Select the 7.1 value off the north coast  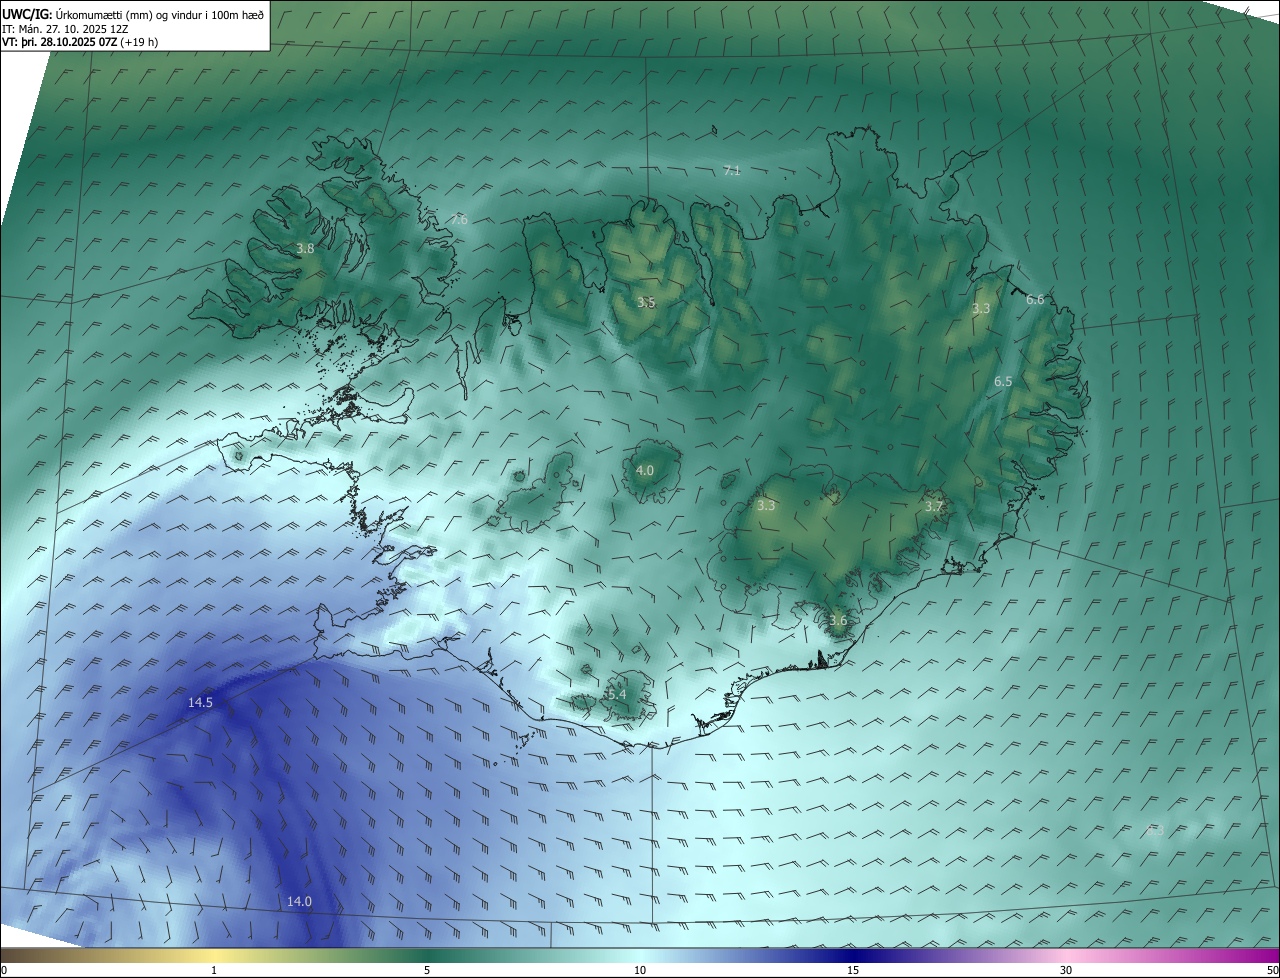(x=732, y=171)
